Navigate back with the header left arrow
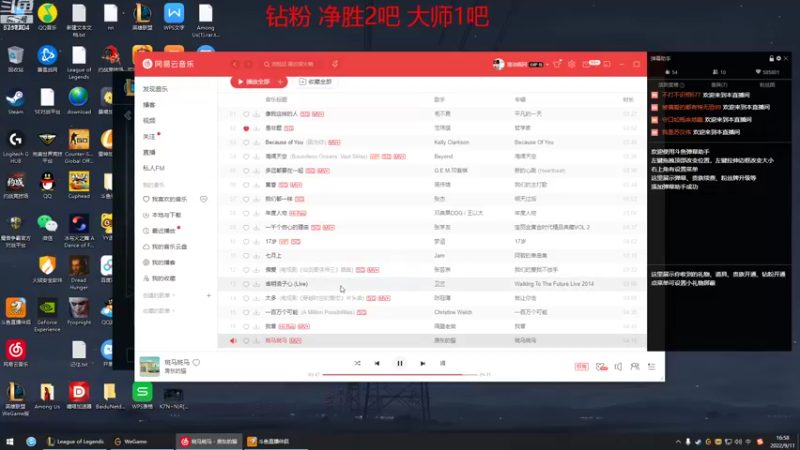Viewport: 800px width, 450px height. tap(235, 64)
